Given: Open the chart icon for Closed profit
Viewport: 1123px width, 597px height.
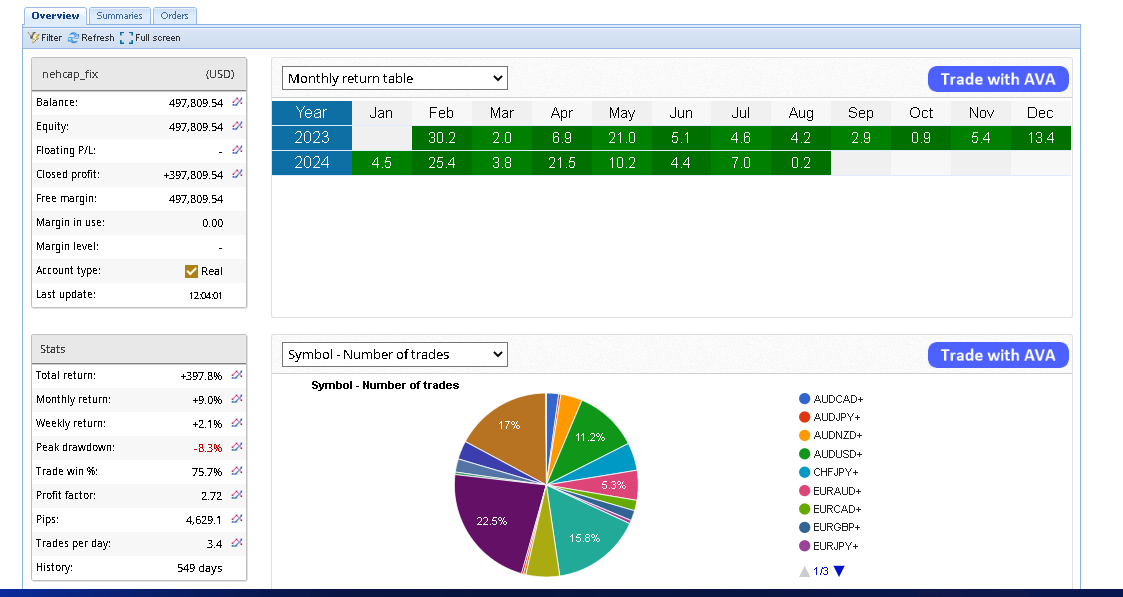Looking at the screenshot, I should click(237, 174).
